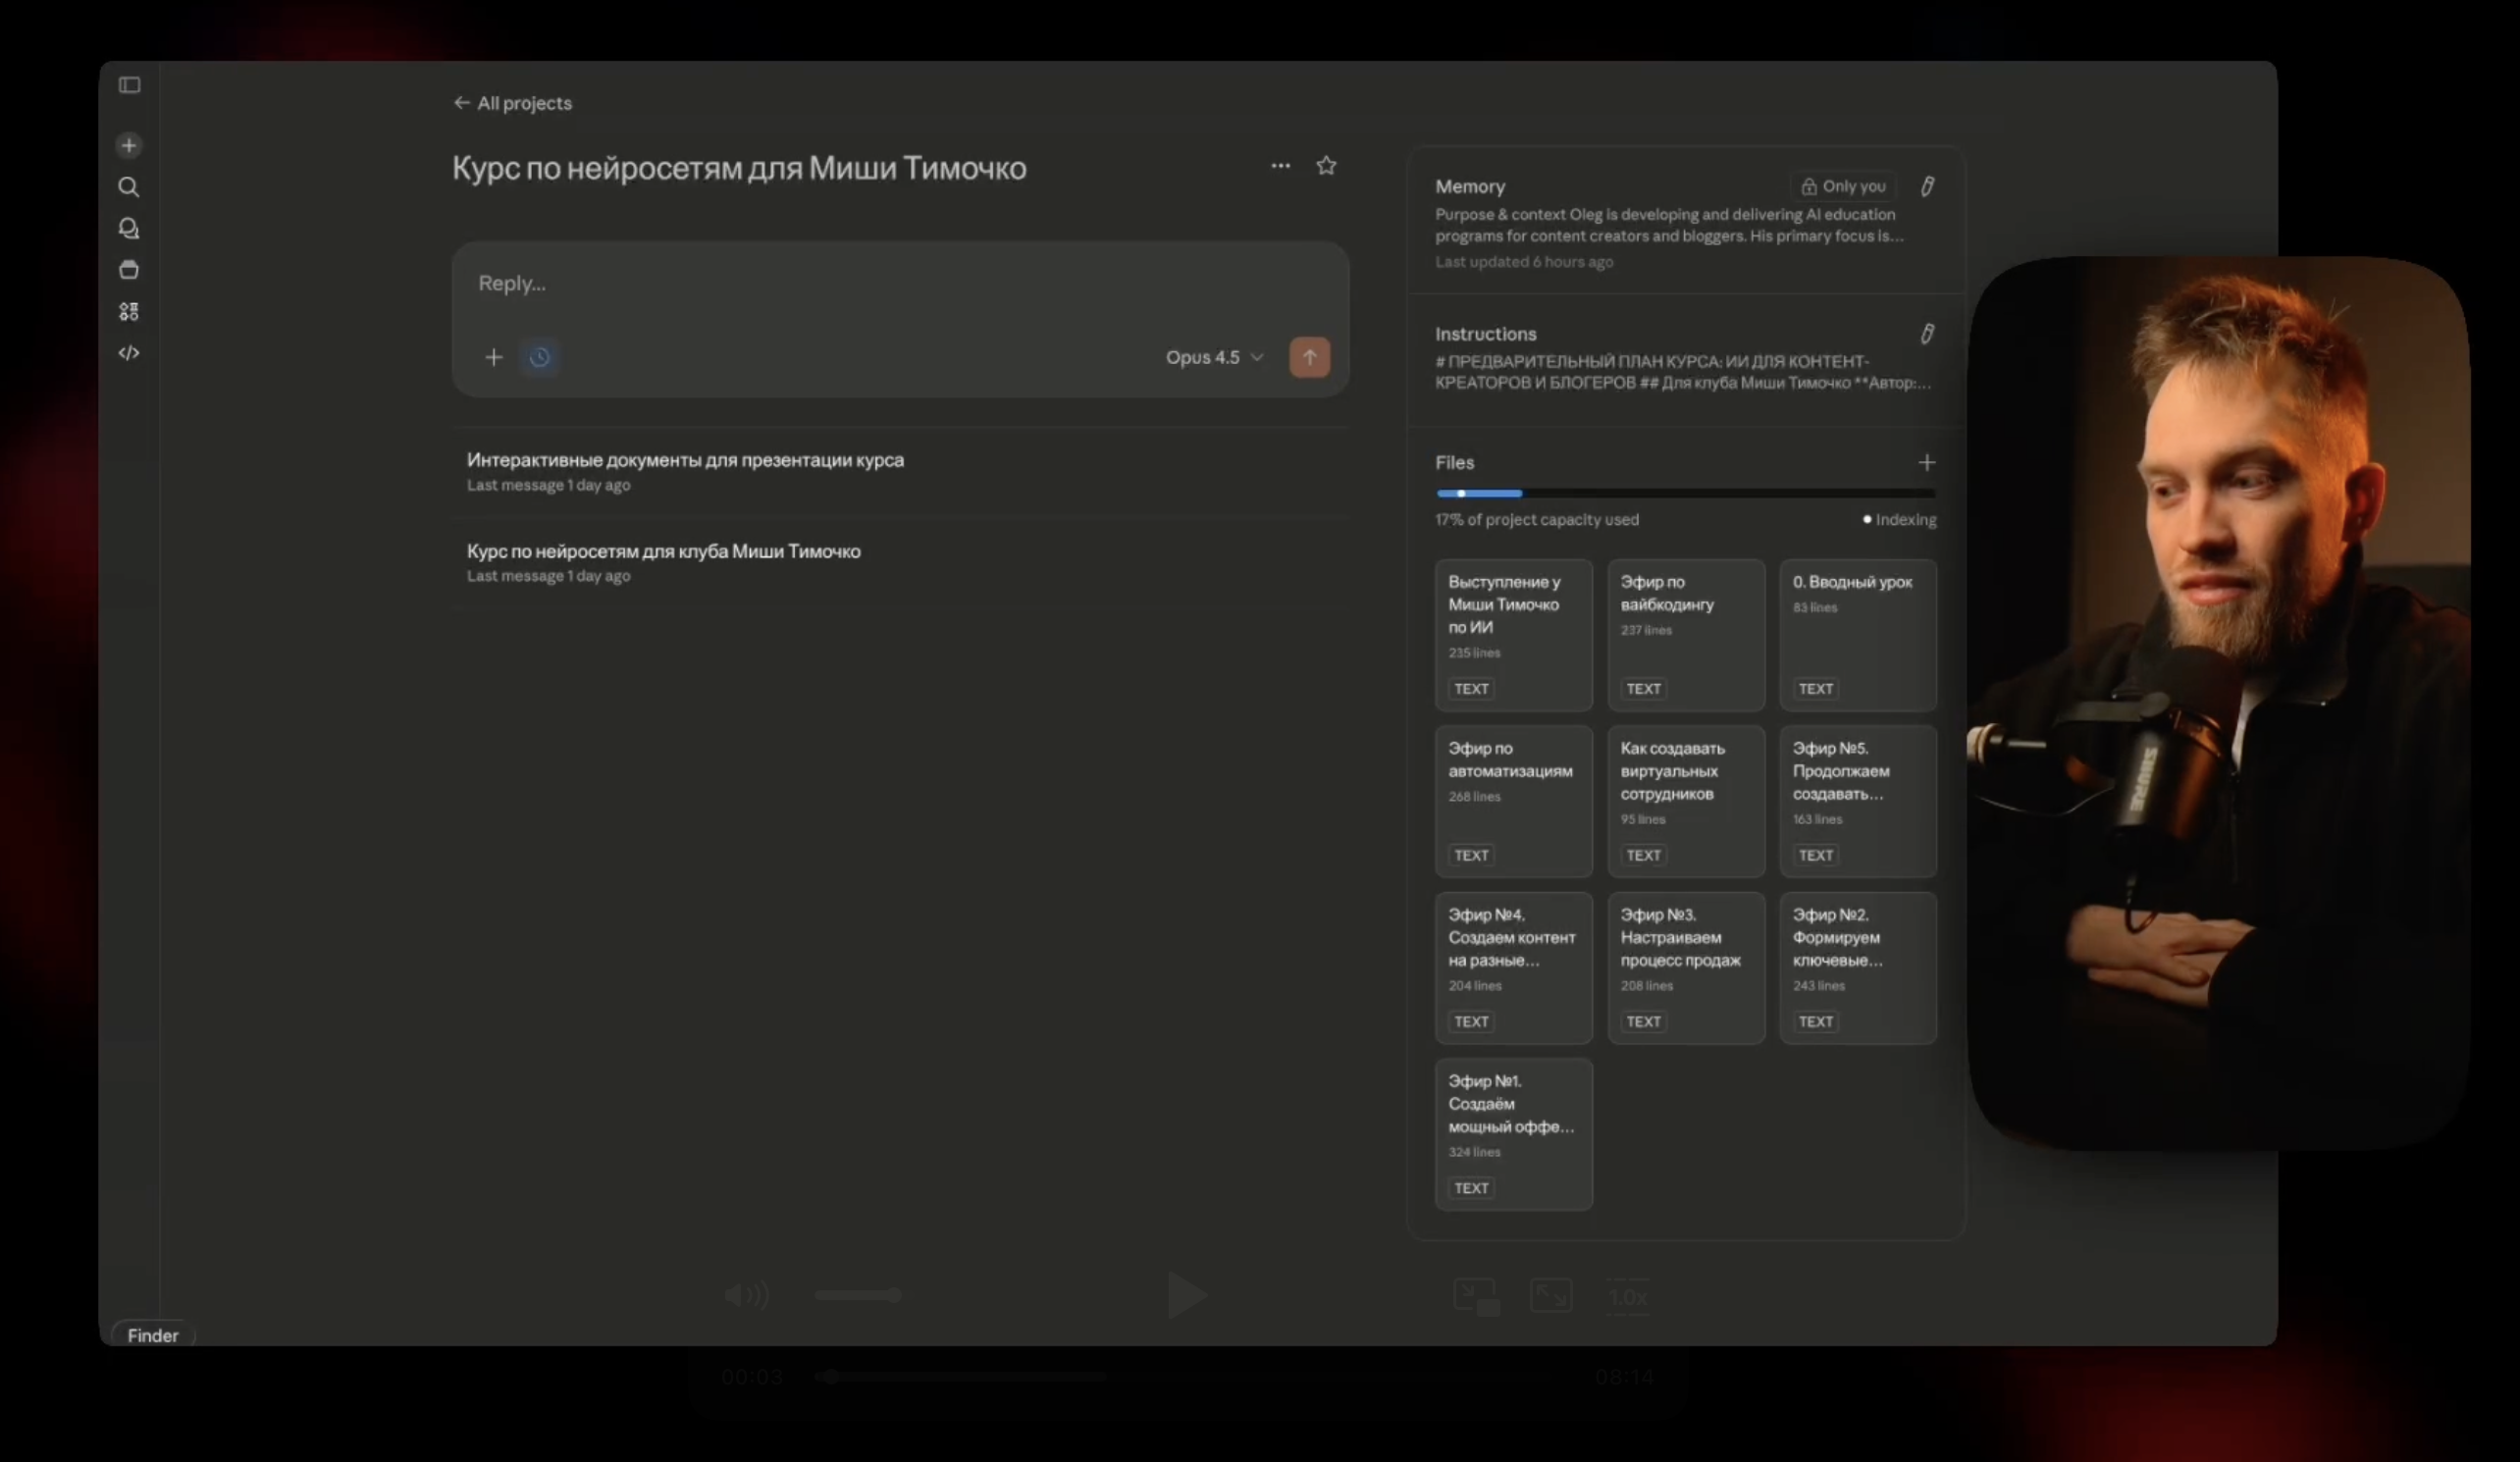The image size is (2520, 1462).
Task: Open the Memory summary text
Action: (x=1669, y=225)
